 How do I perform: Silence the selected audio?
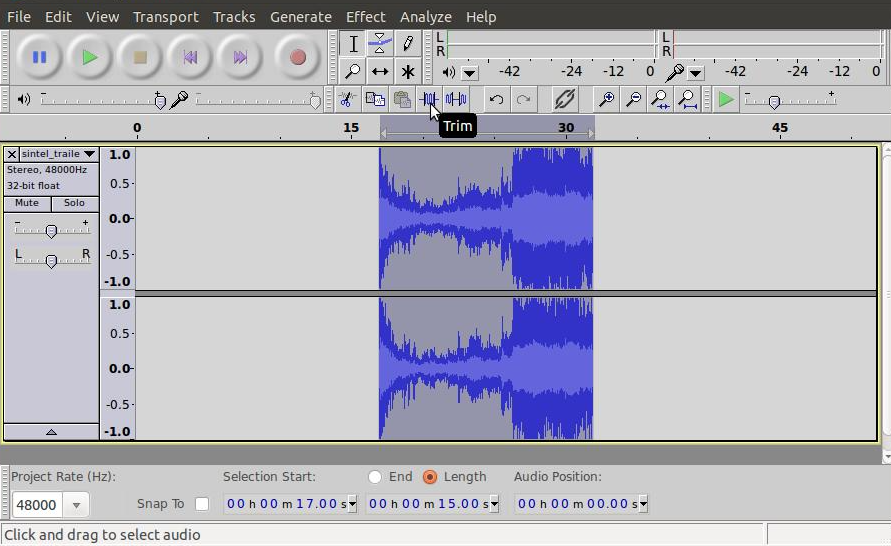tap(456, 100)
